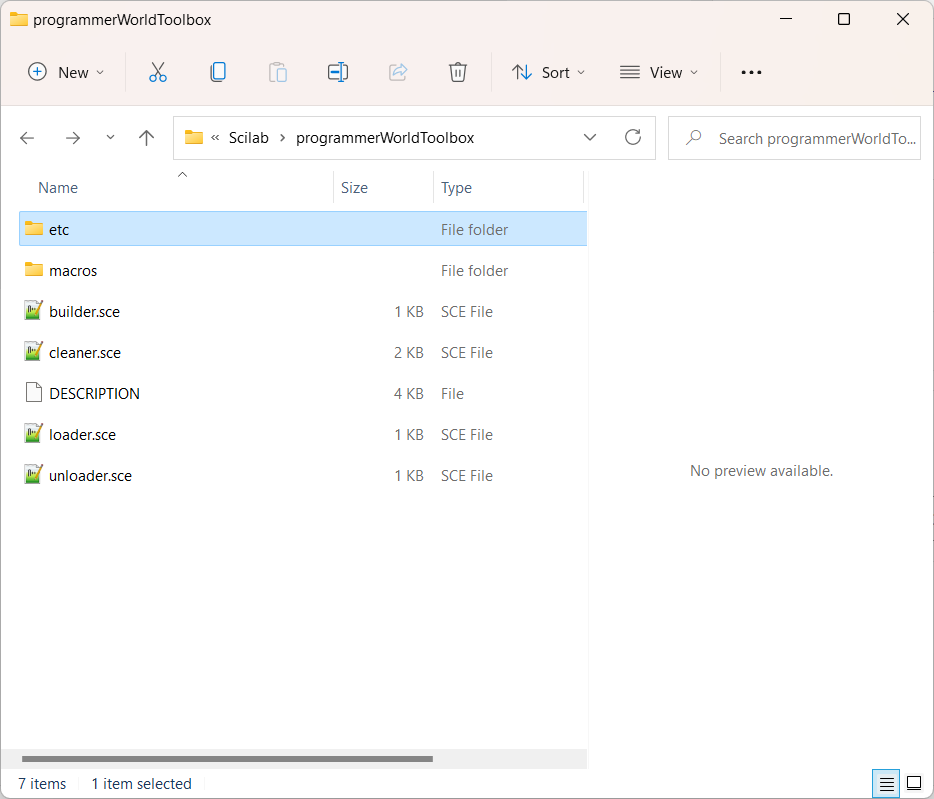934x799 pixels.
Task: Open the Sort options dropdown
Action: [x=549, y=72]
